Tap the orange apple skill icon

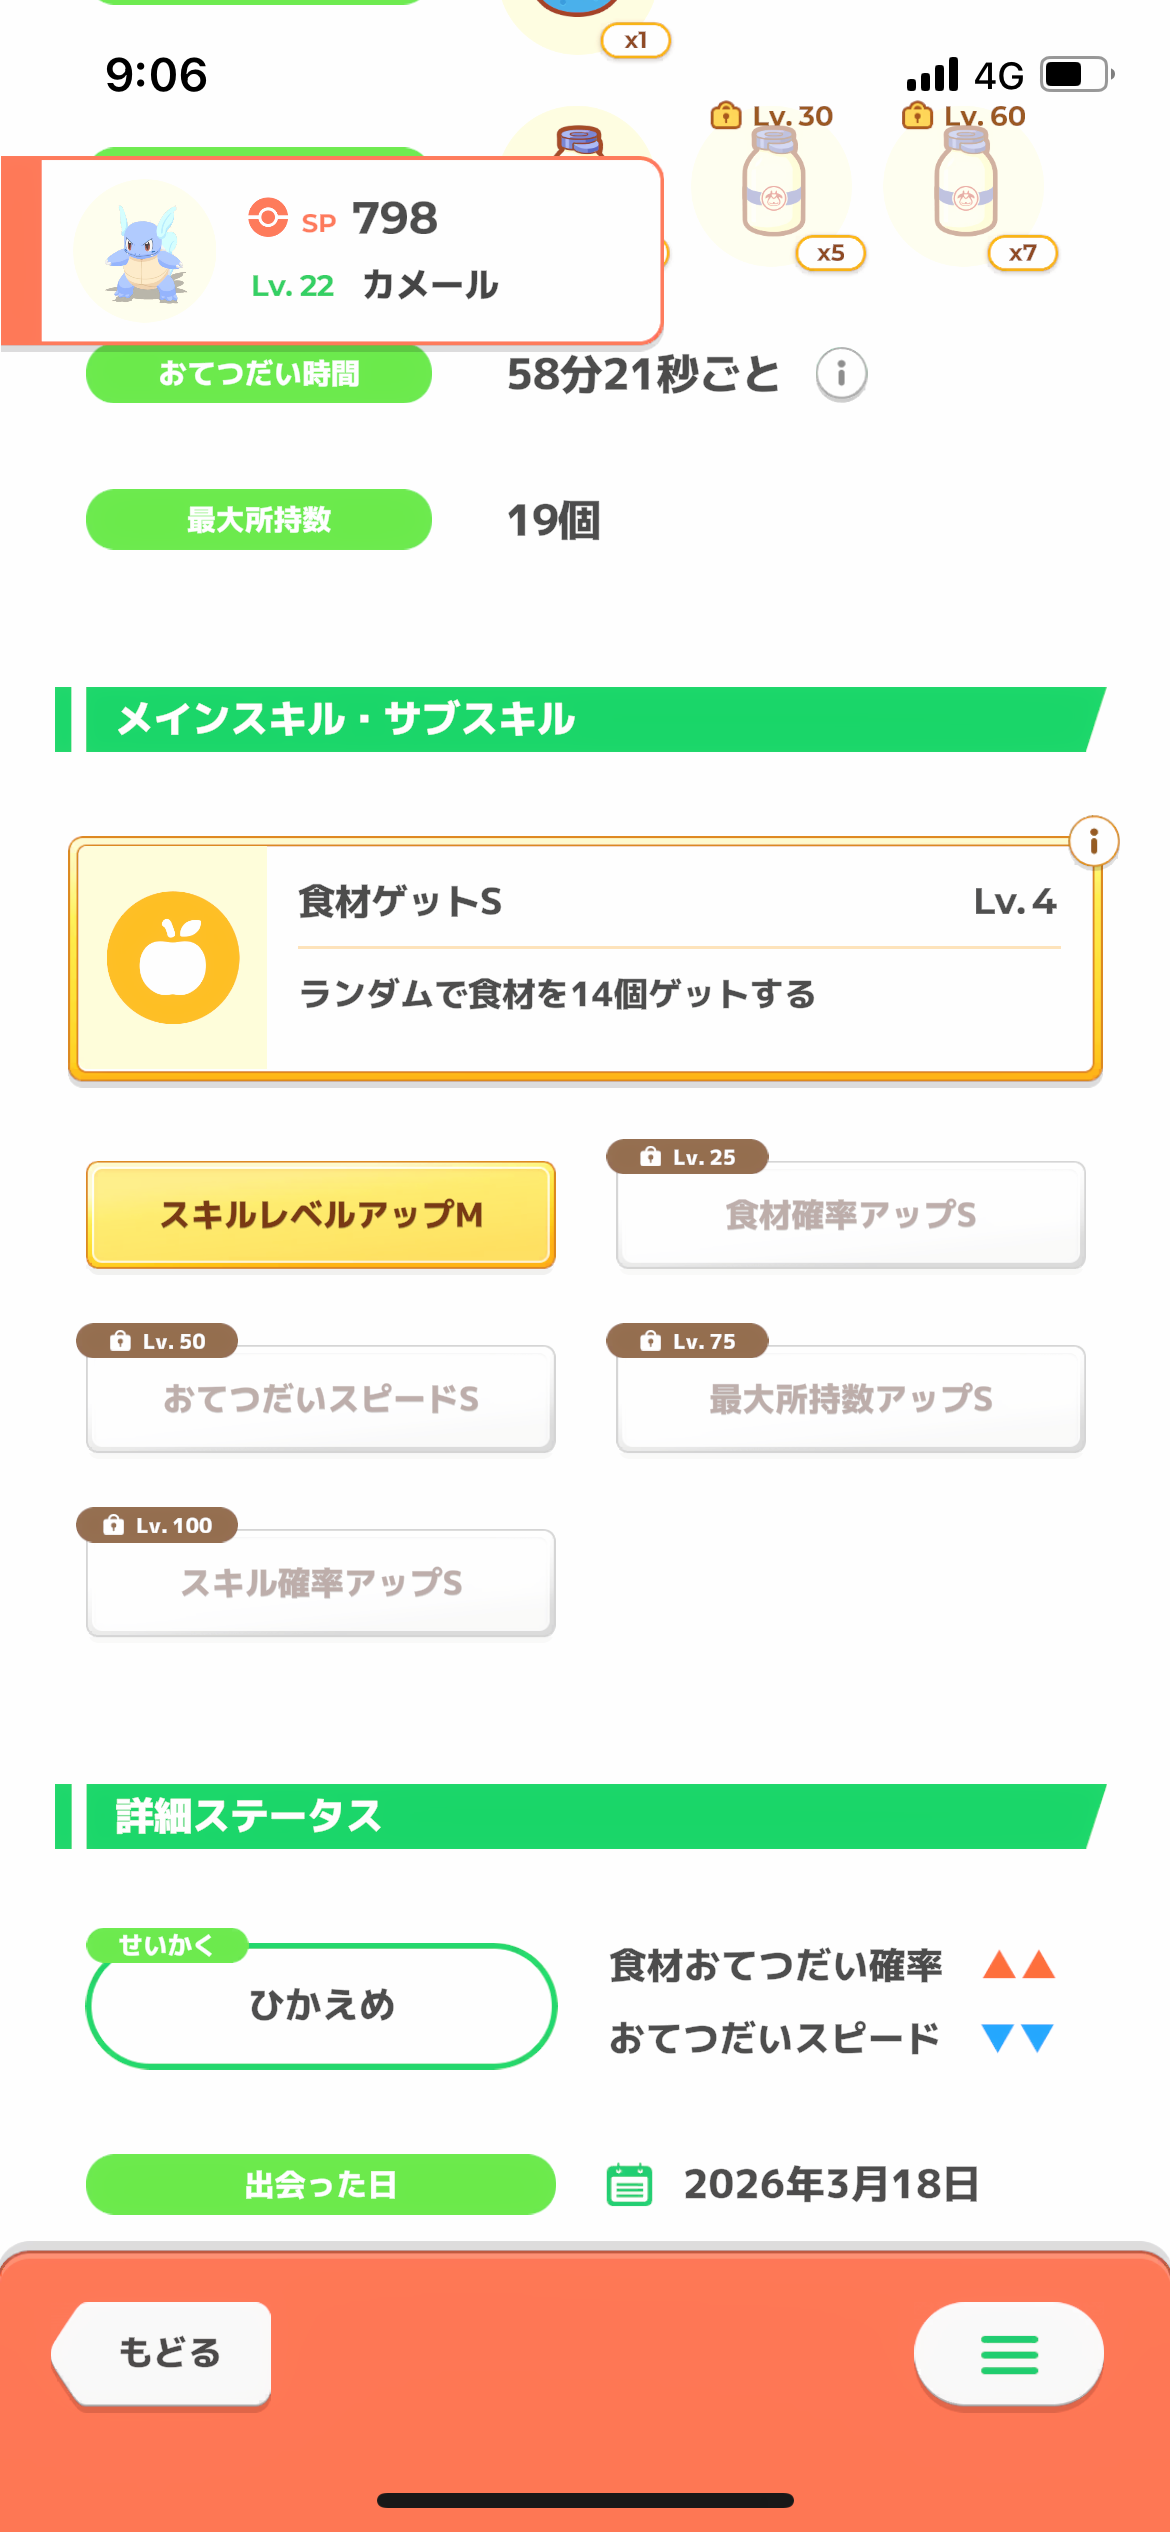(173, 958)
